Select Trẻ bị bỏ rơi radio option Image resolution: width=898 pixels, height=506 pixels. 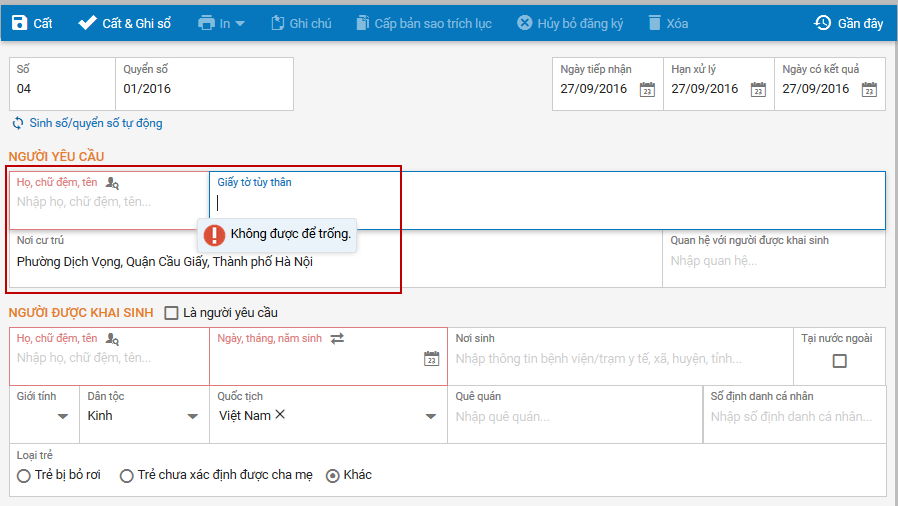point(24,476)
